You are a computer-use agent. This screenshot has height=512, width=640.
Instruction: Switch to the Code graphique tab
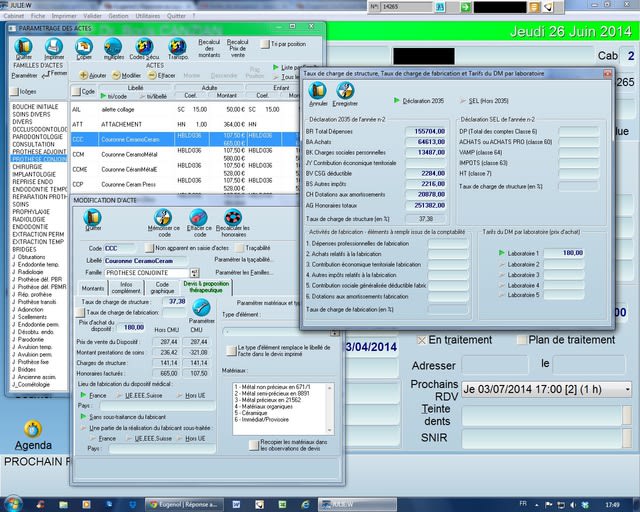[163, 287]
